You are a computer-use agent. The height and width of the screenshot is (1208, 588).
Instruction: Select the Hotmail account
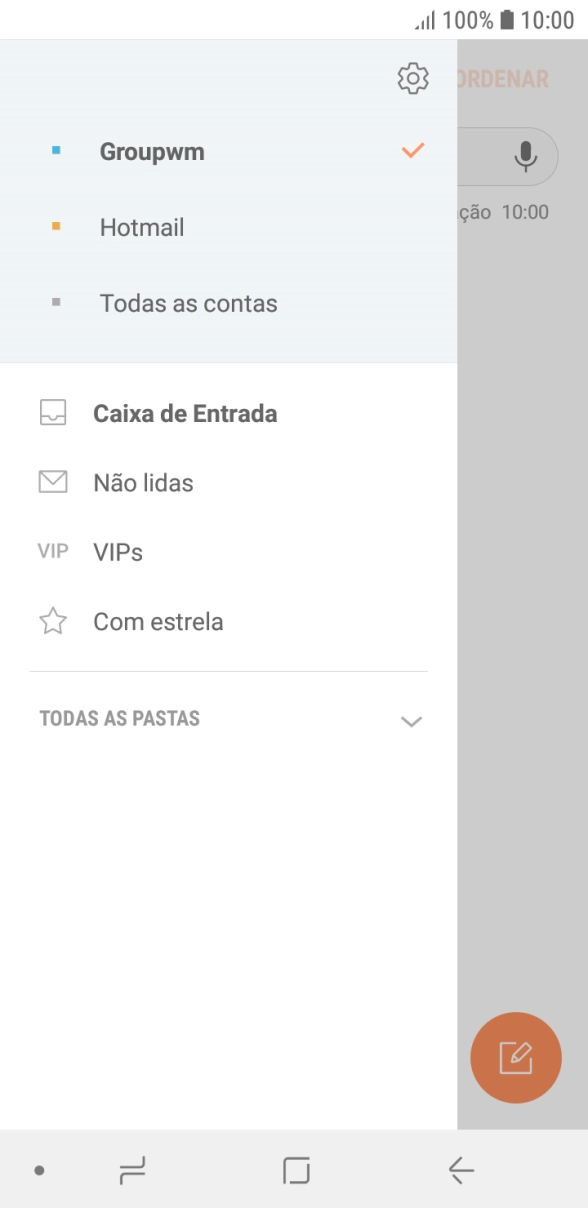pos(141,226)
